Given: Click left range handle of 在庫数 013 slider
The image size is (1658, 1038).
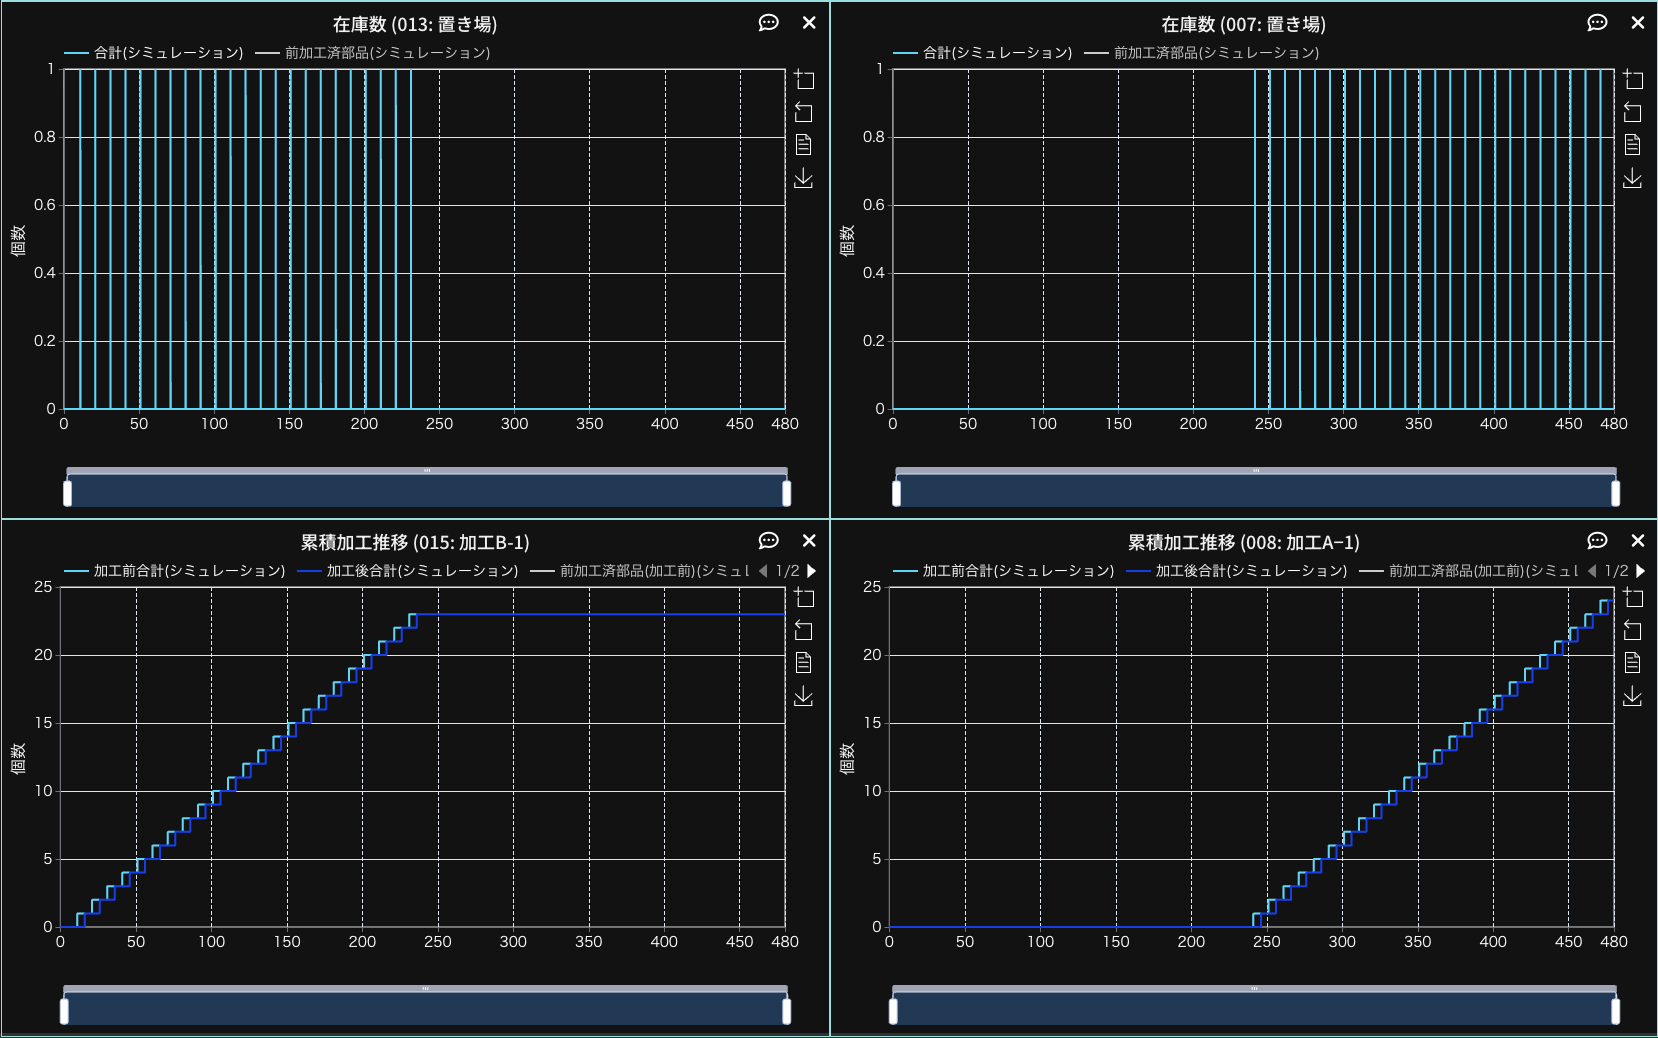Looking at the screenshot, I should [68, 493].
